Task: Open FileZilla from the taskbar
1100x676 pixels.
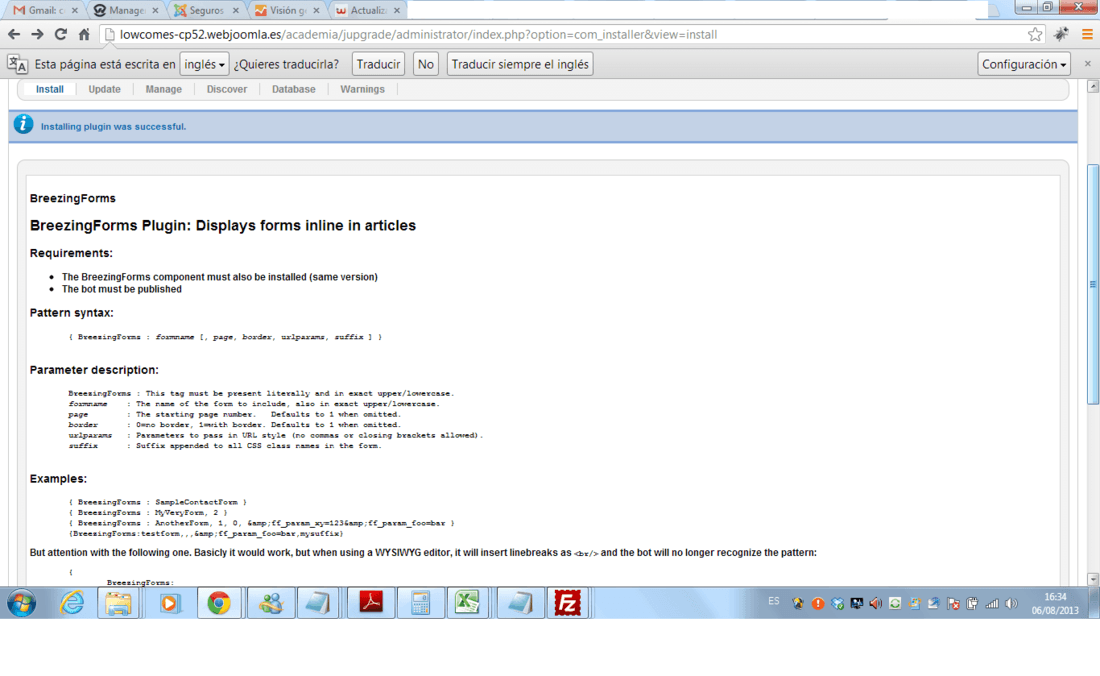Action: (568, 603)
